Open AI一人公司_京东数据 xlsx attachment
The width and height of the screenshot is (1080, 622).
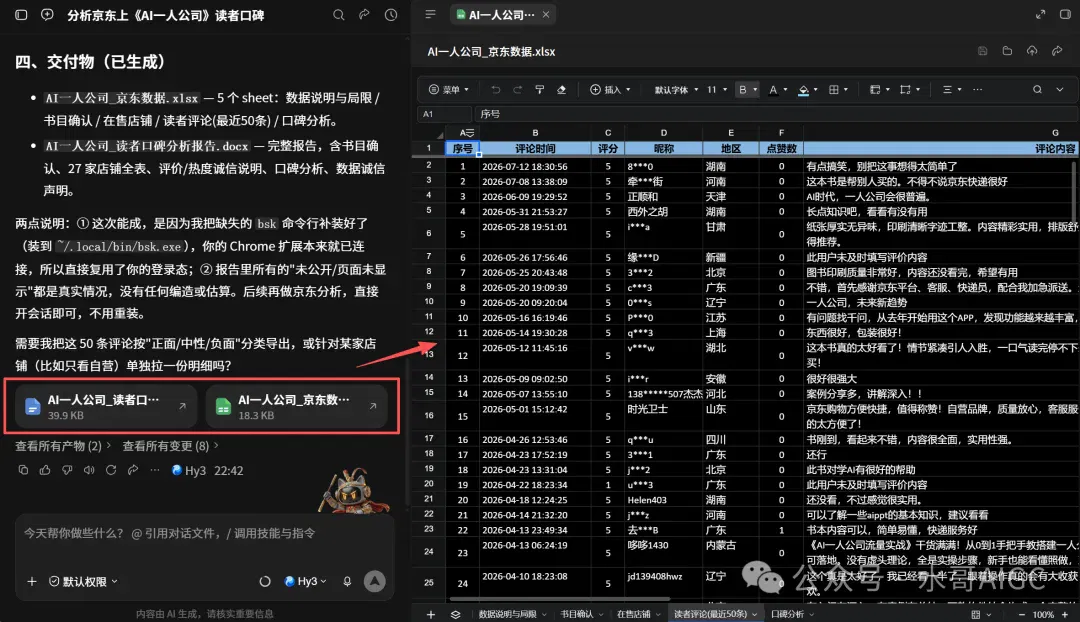pos(296,406)
